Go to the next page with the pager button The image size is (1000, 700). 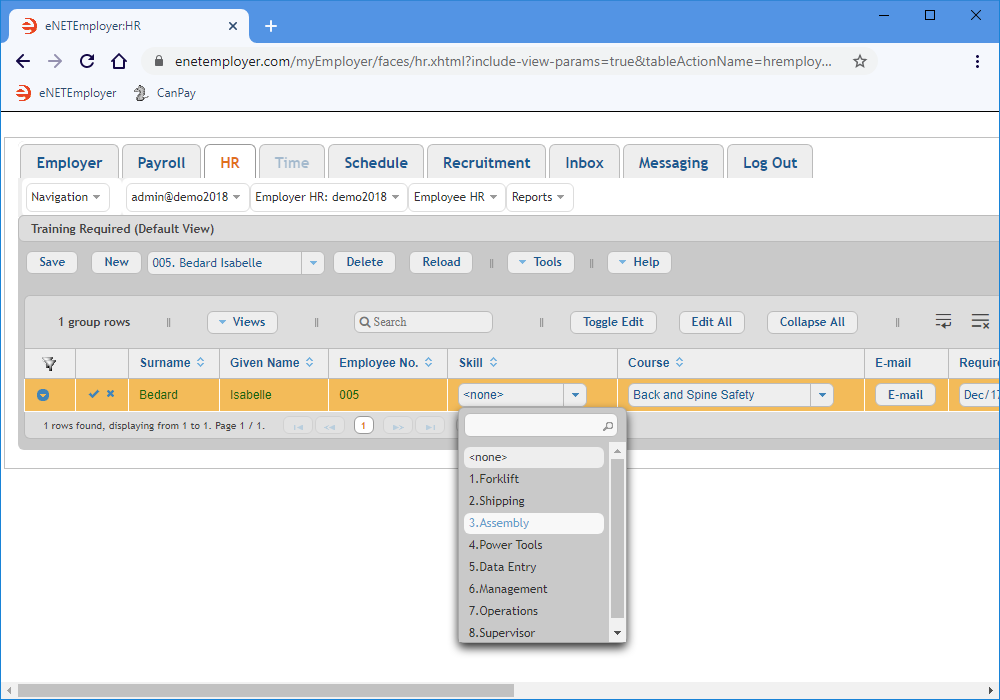[398, 426]
